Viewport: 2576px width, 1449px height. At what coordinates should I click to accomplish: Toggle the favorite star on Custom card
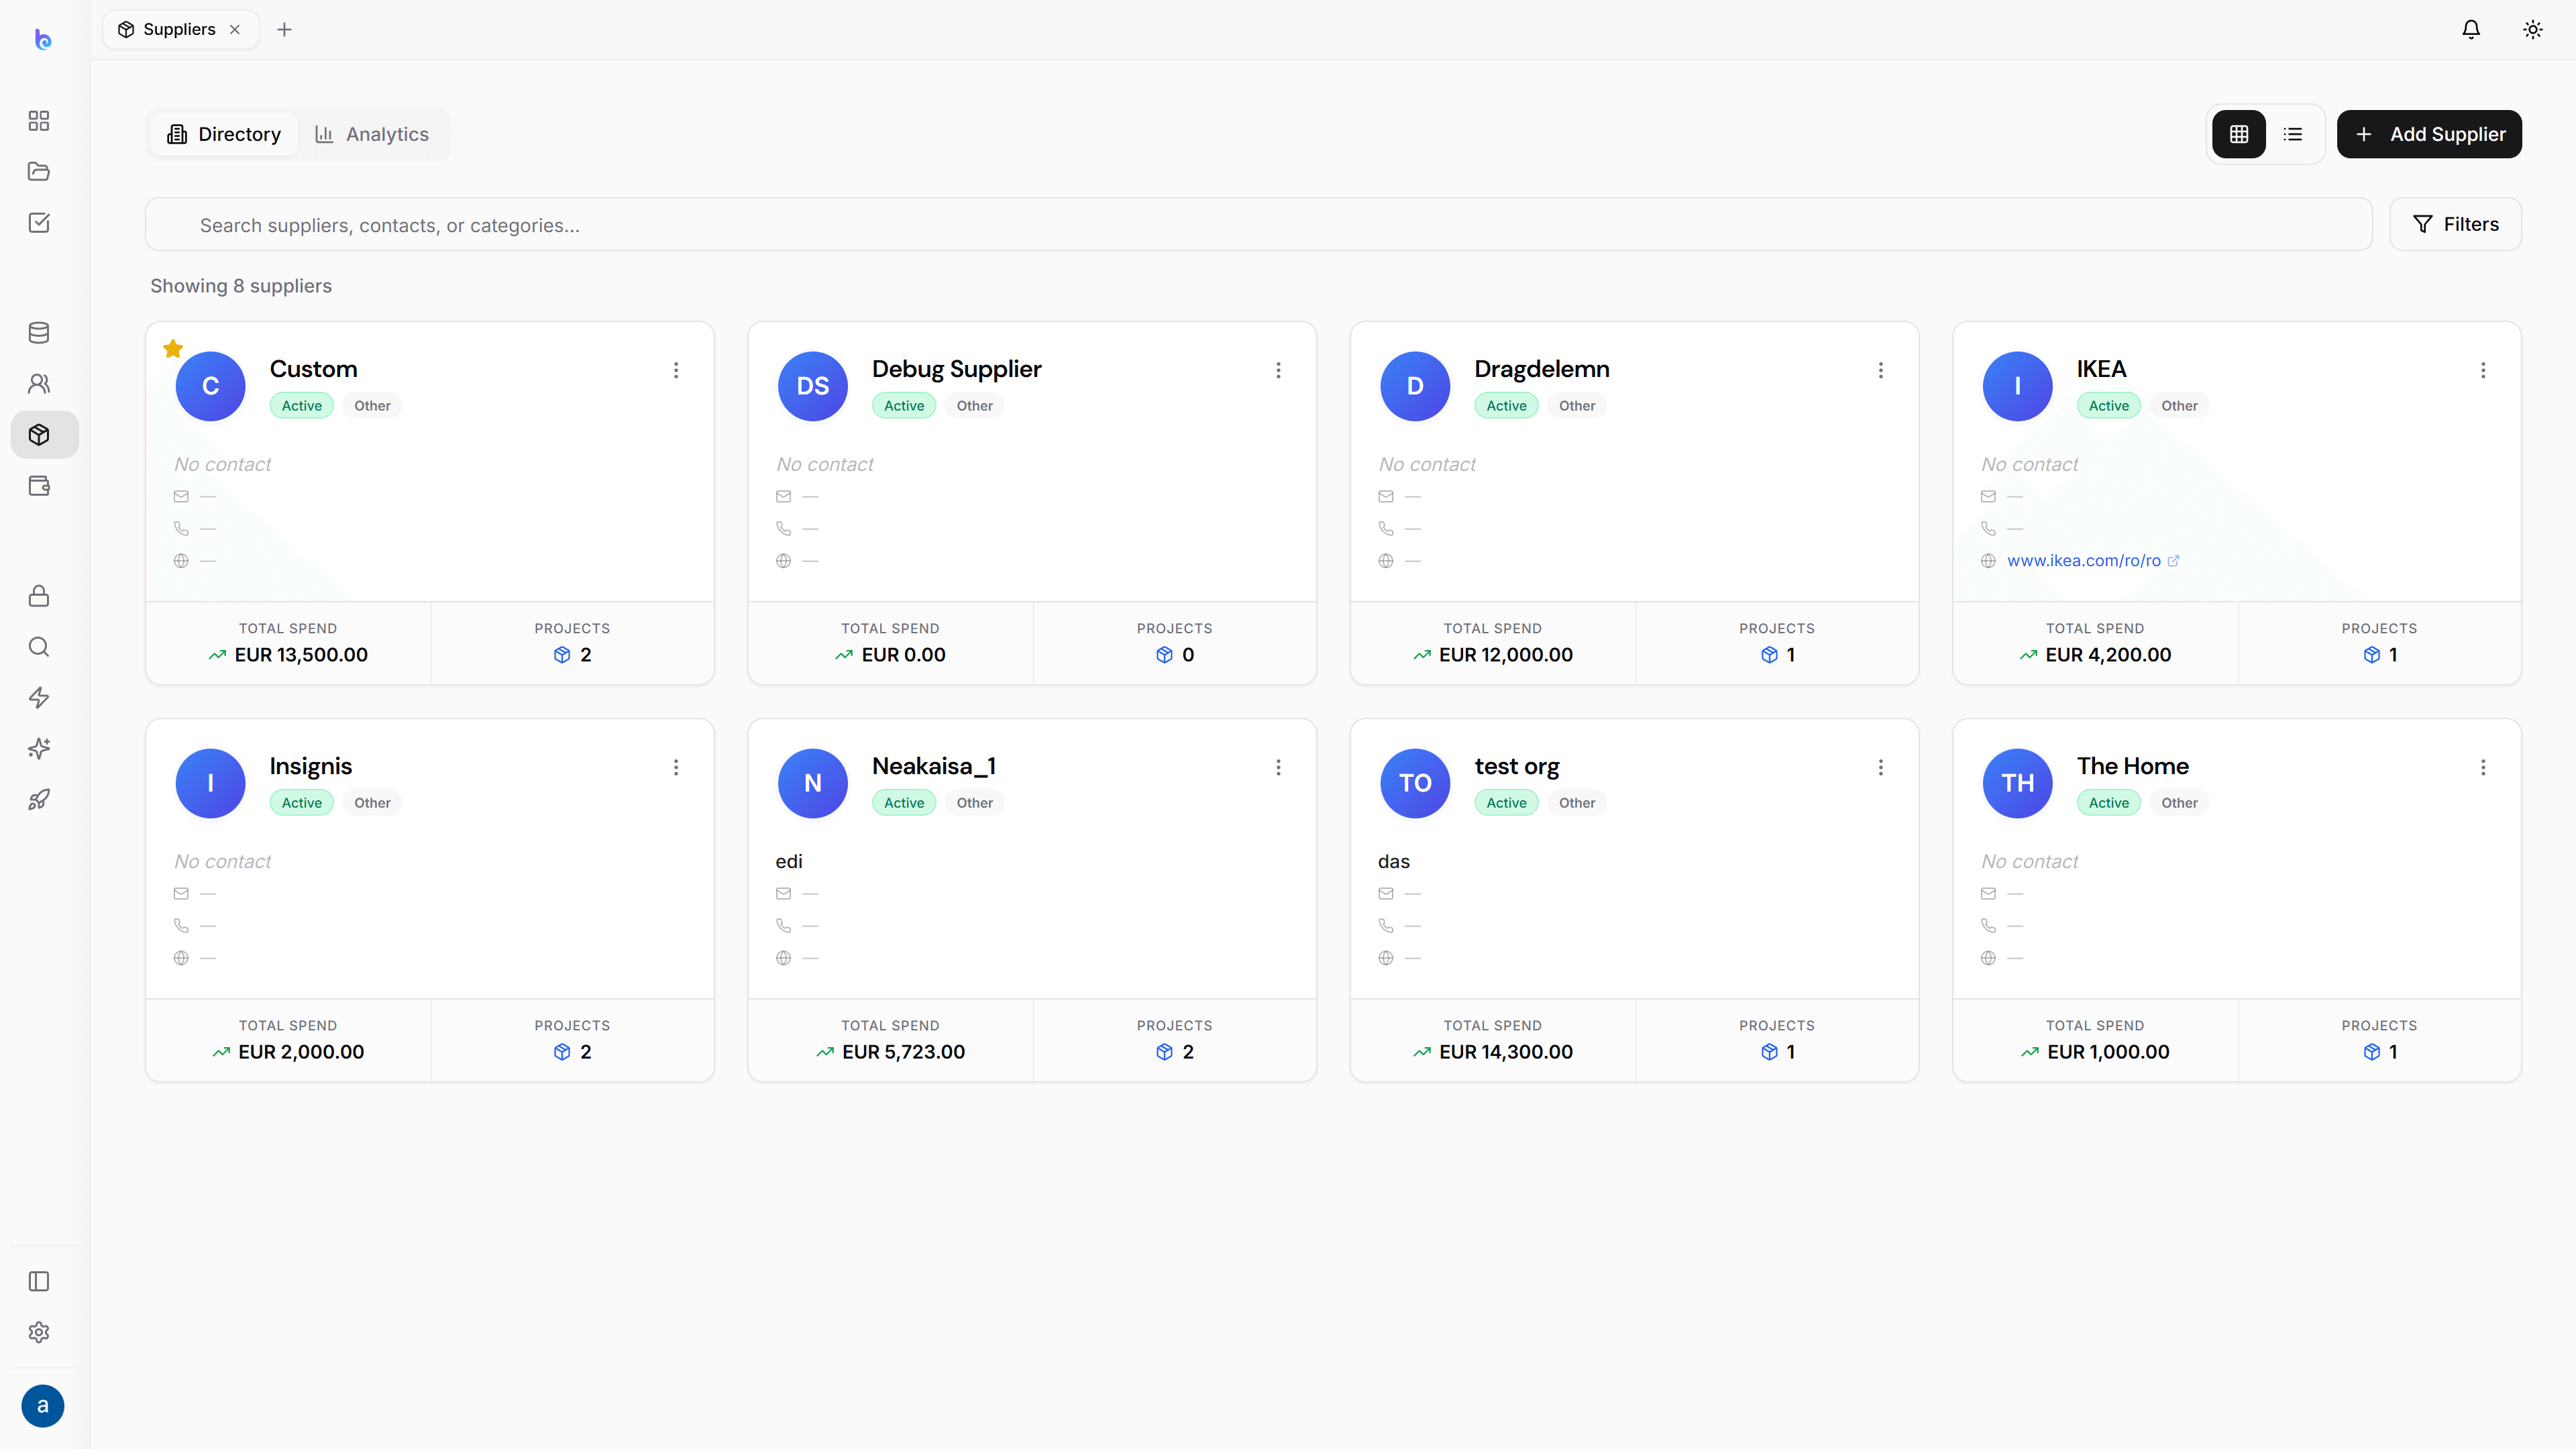tap(173, 349)
